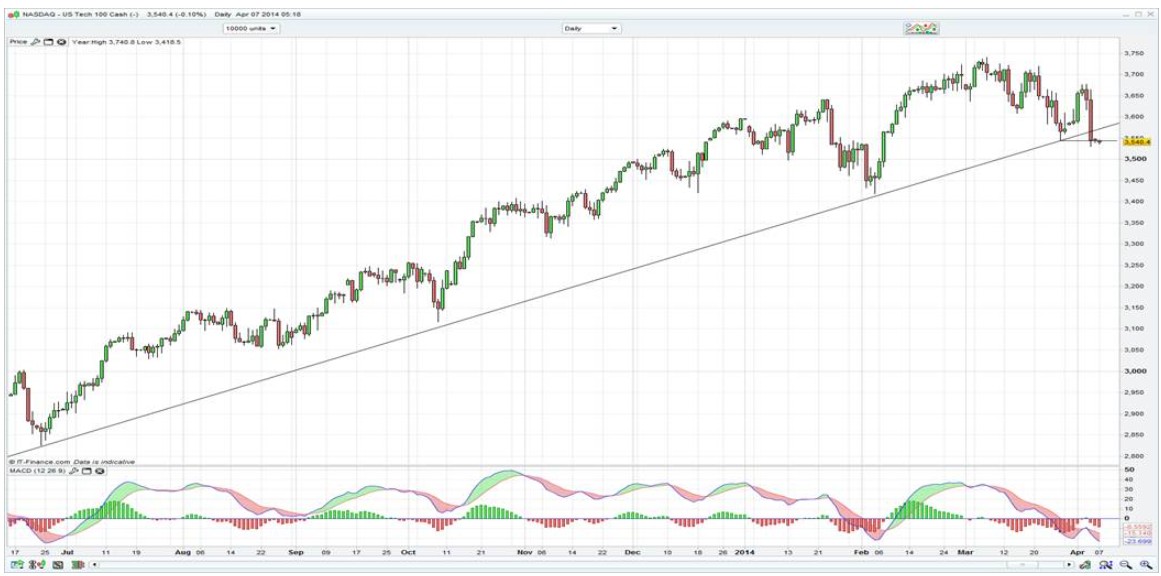The width and height of the screenshot is (1161, 576).
Task: Close the Price panel
Action: pyautogui.click(x=61, y=42)
